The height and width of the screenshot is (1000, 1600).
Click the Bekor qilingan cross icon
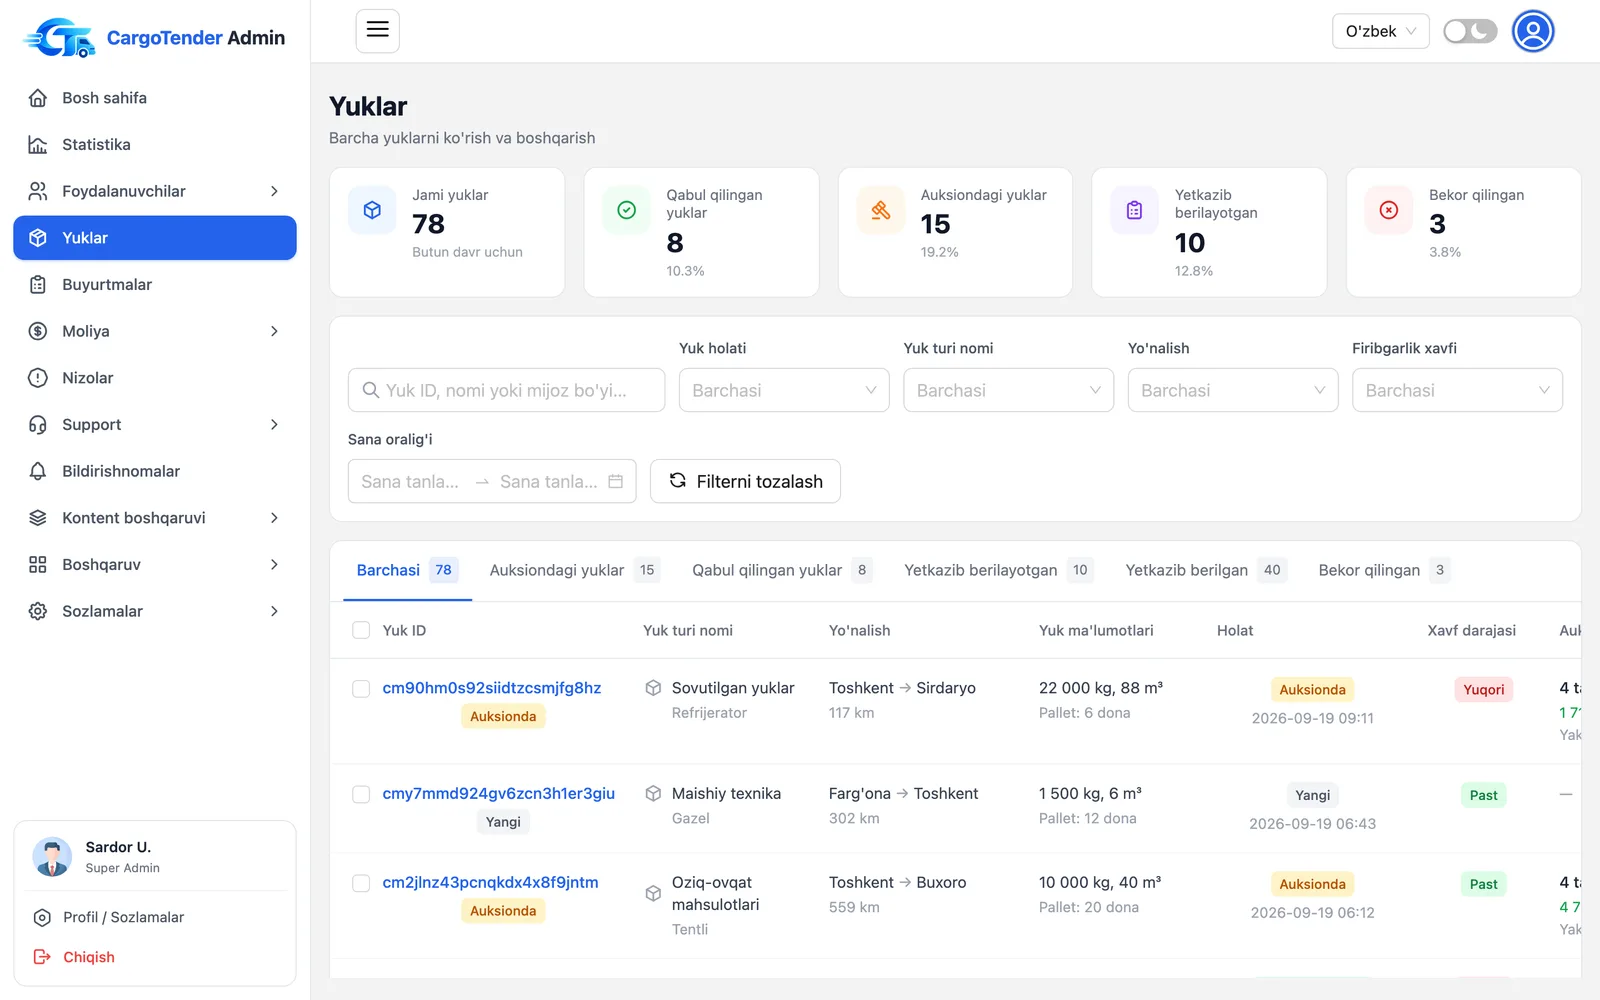click(1389, 210)
